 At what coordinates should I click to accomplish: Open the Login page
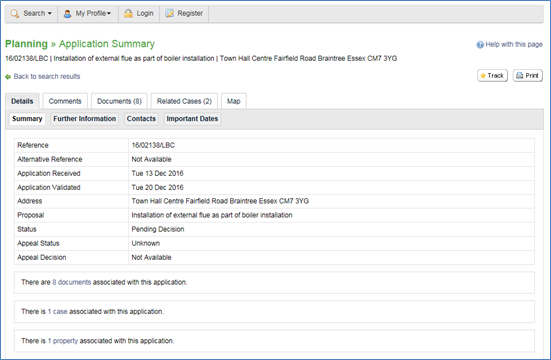click(139, 14)
